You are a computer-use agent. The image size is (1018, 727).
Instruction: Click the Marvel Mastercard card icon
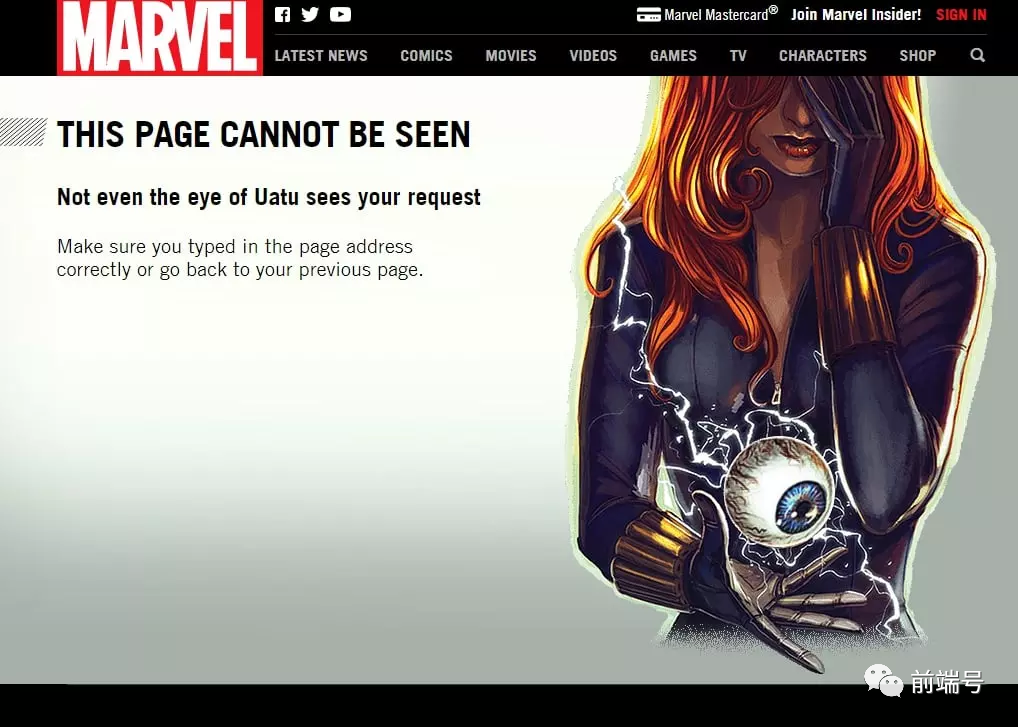click(649, 14)
